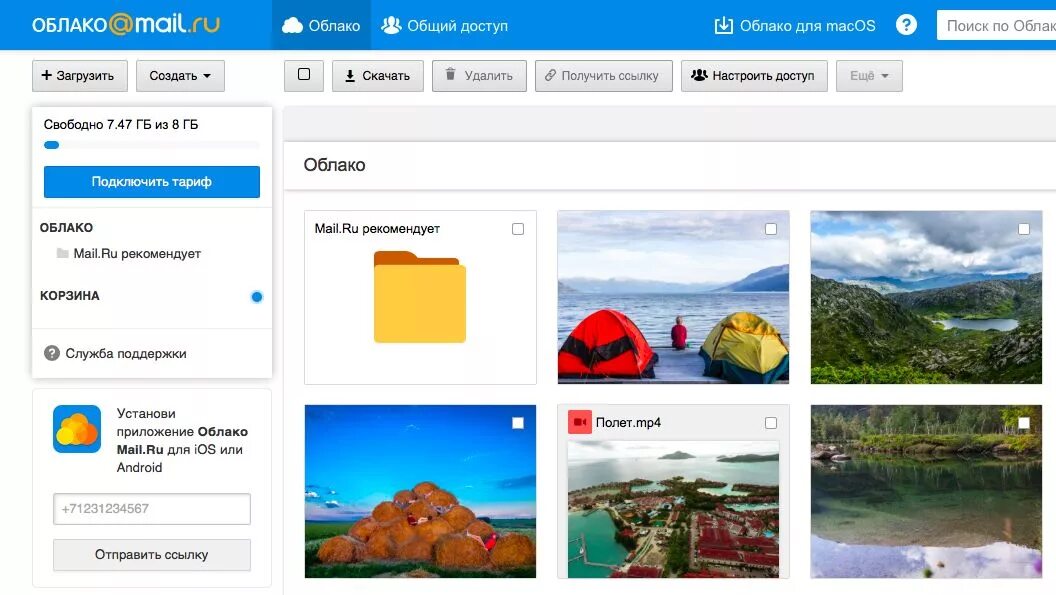Expand the Создать dropdown
1056x595 pixels.
[x=180, y=75]
